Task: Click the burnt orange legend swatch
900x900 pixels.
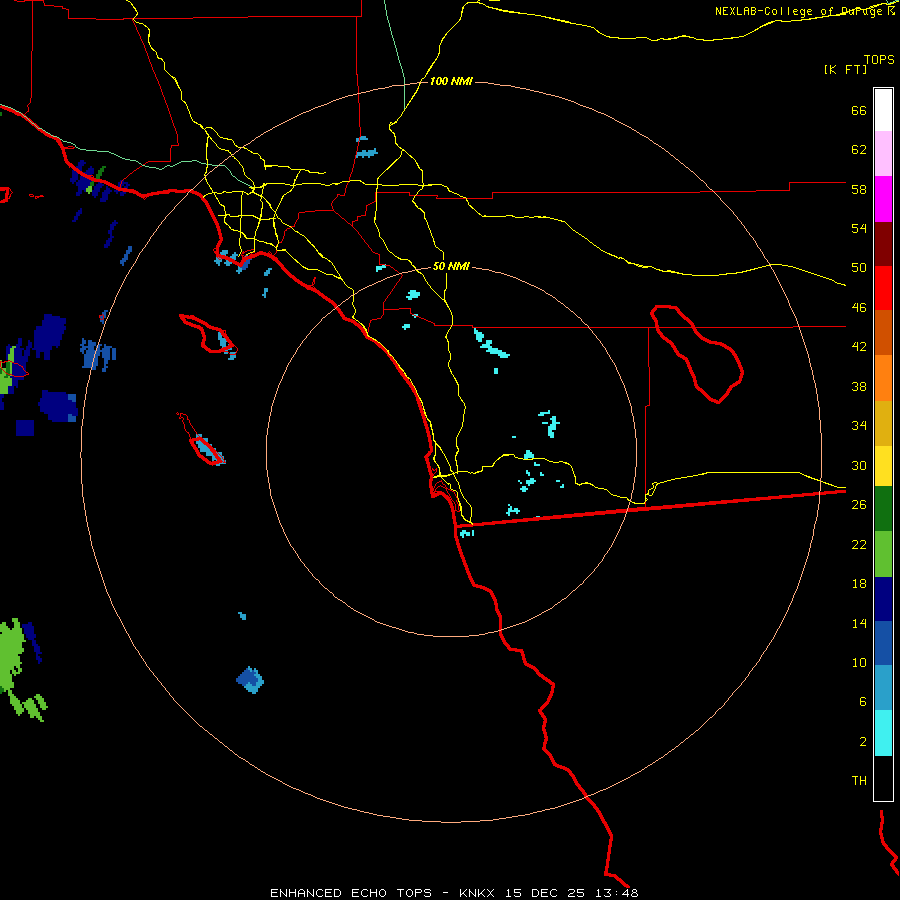Action: [x=883, y=333]
